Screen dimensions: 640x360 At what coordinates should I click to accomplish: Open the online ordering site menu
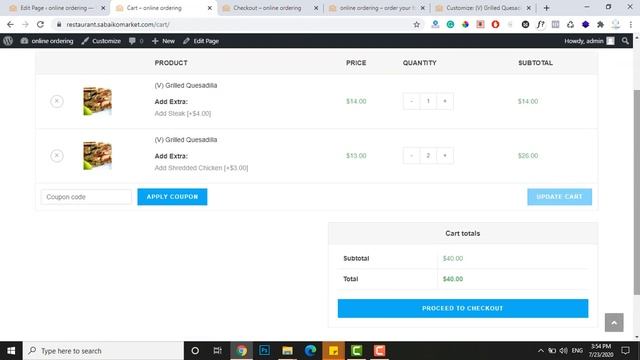(47, 41)
